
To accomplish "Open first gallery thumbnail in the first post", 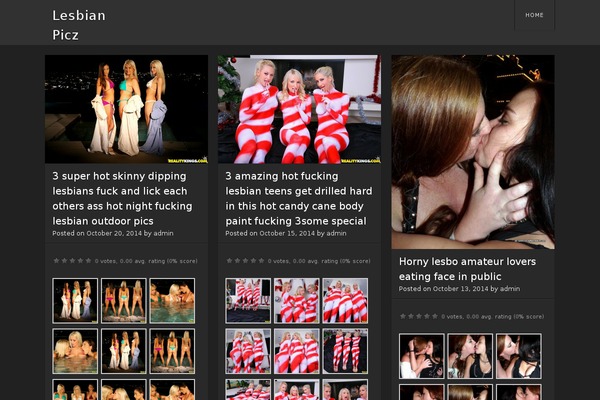I will 75,300.
